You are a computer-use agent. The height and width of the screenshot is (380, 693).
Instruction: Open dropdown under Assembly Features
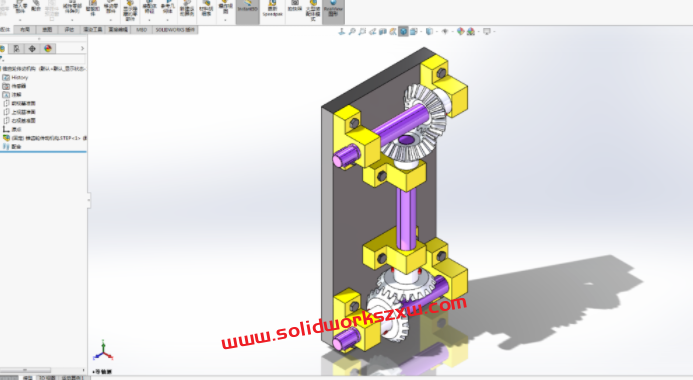click(149, 20)
